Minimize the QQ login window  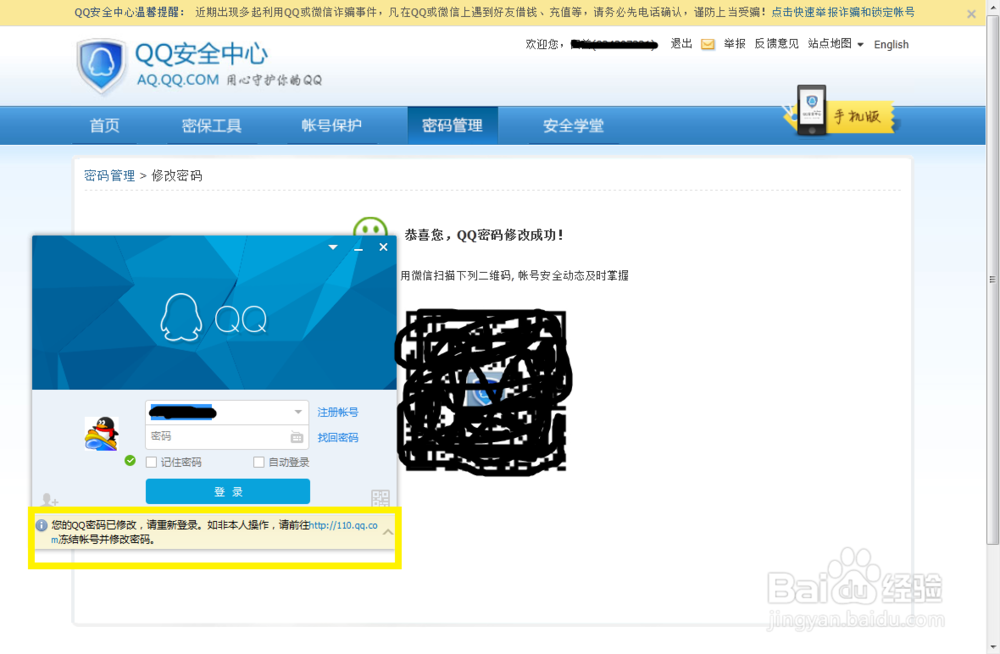point(358,248)
